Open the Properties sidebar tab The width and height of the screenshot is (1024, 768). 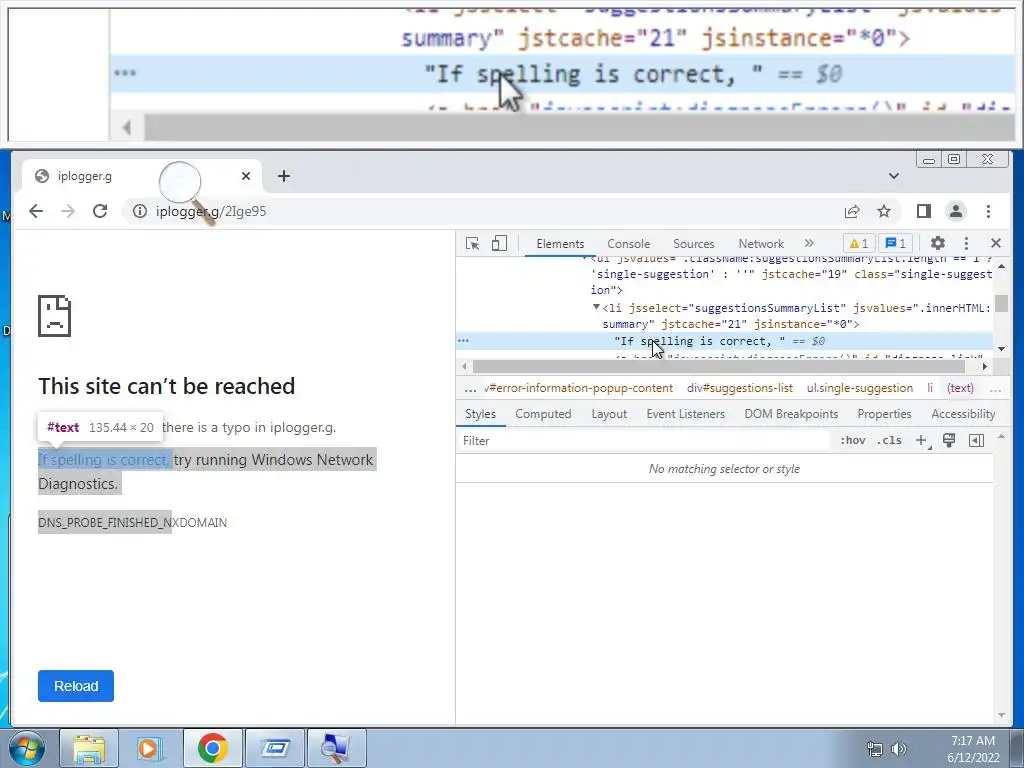click(884, 414)
